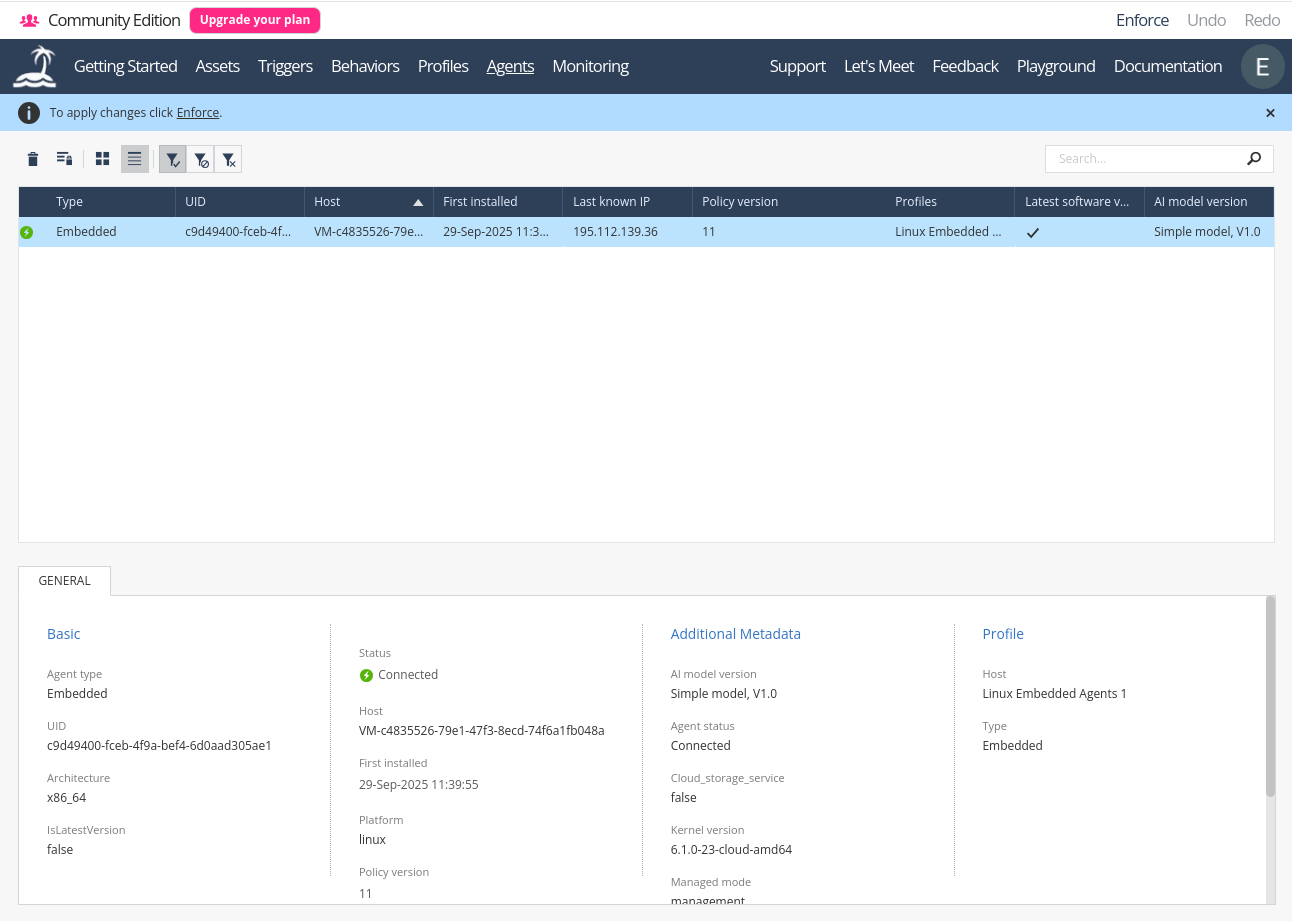Toggle the filter with blocked-circle button
This screenshot has width=1292, height=921.
[201, 159]
